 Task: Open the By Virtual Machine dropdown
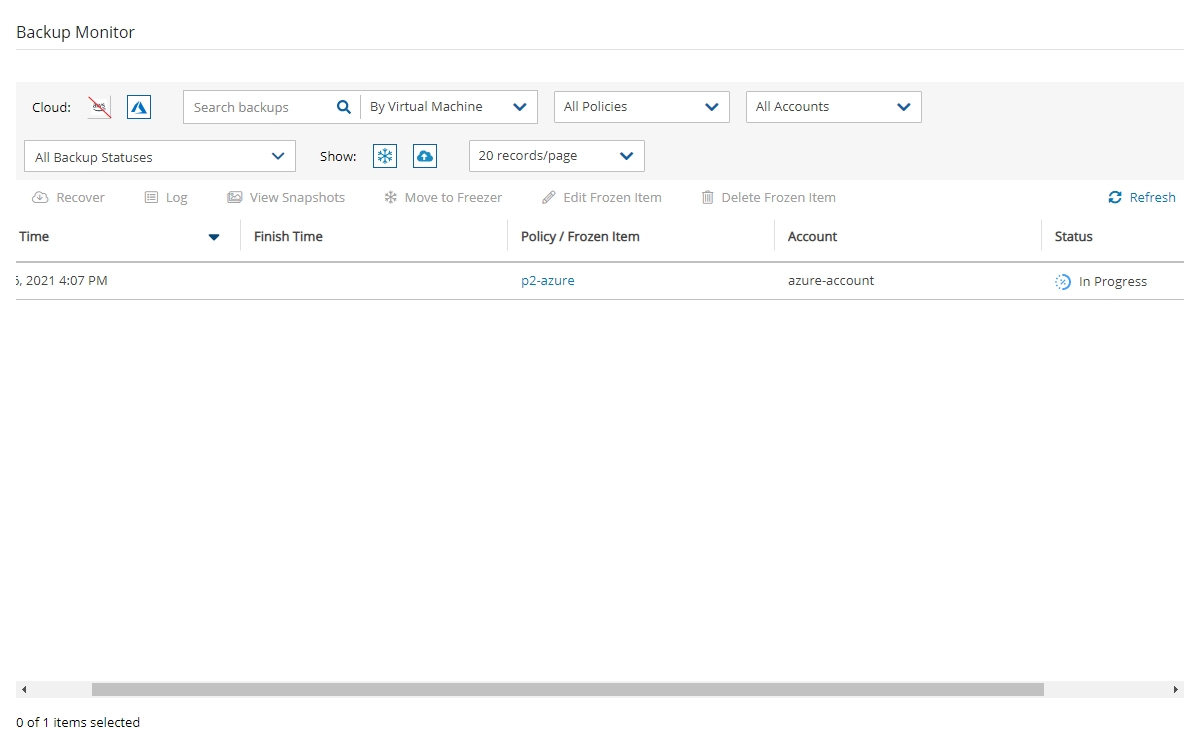point(448,107)
